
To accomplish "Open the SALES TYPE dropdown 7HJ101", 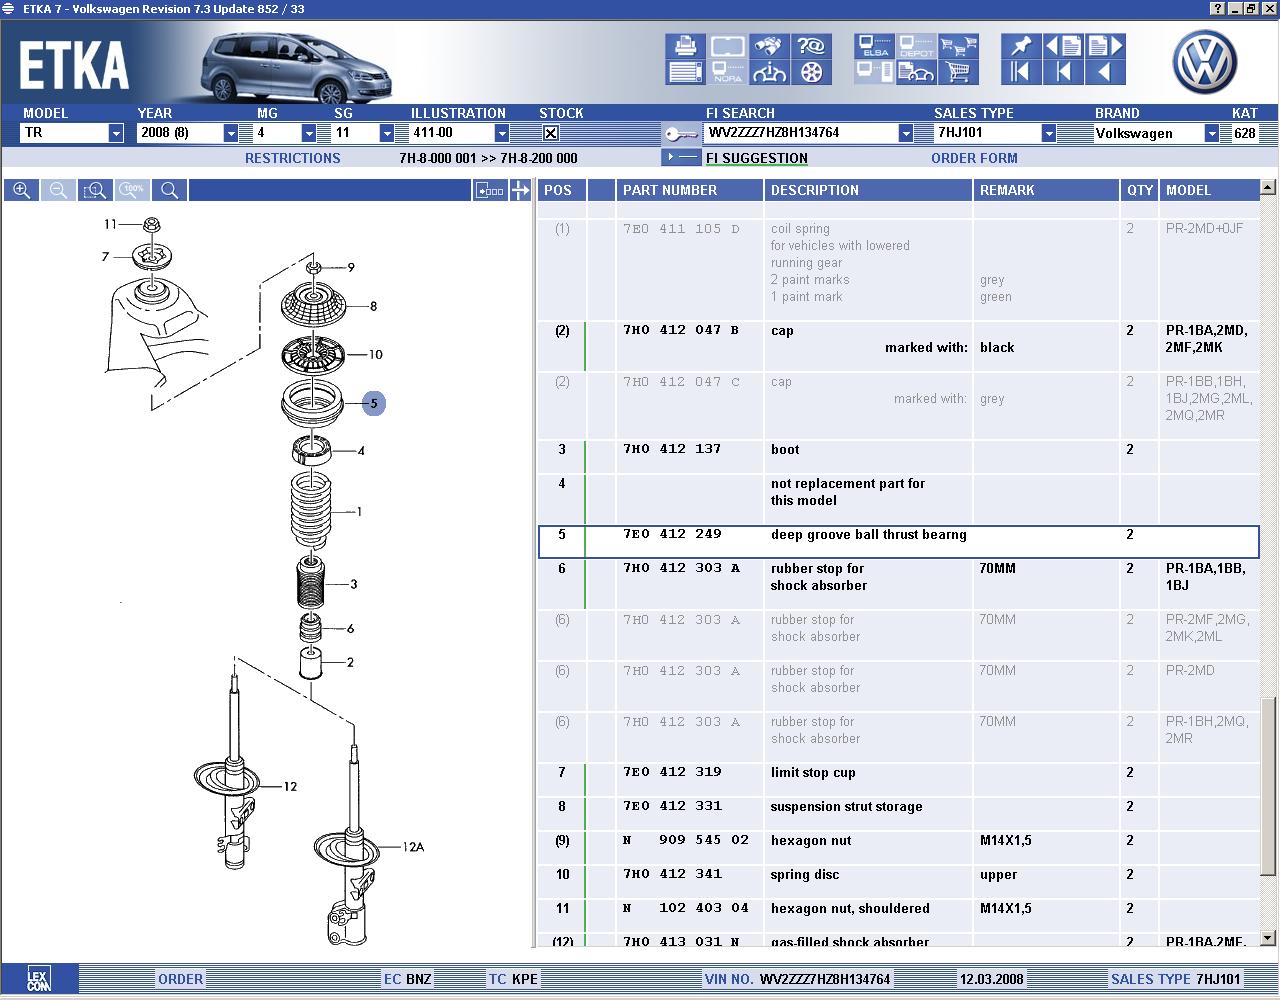I will tap(1049, 133).
